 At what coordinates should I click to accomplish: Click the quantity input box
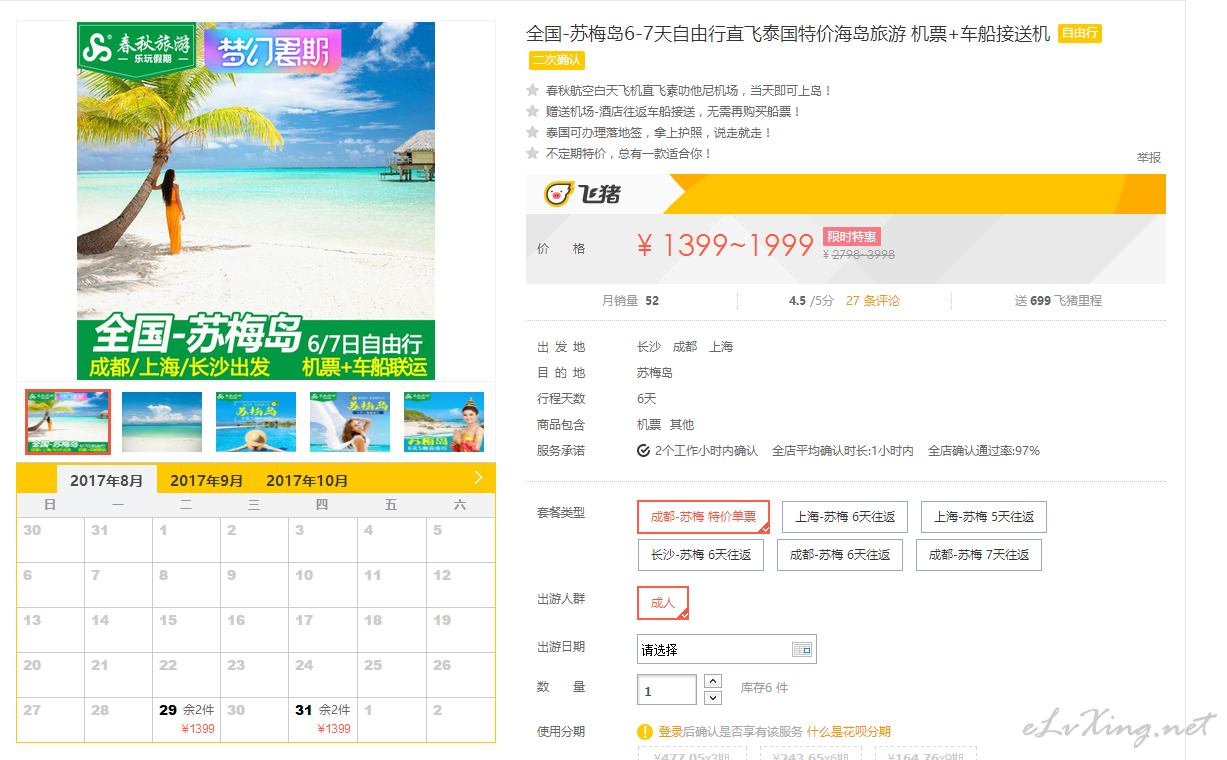(x=667, y=690)
